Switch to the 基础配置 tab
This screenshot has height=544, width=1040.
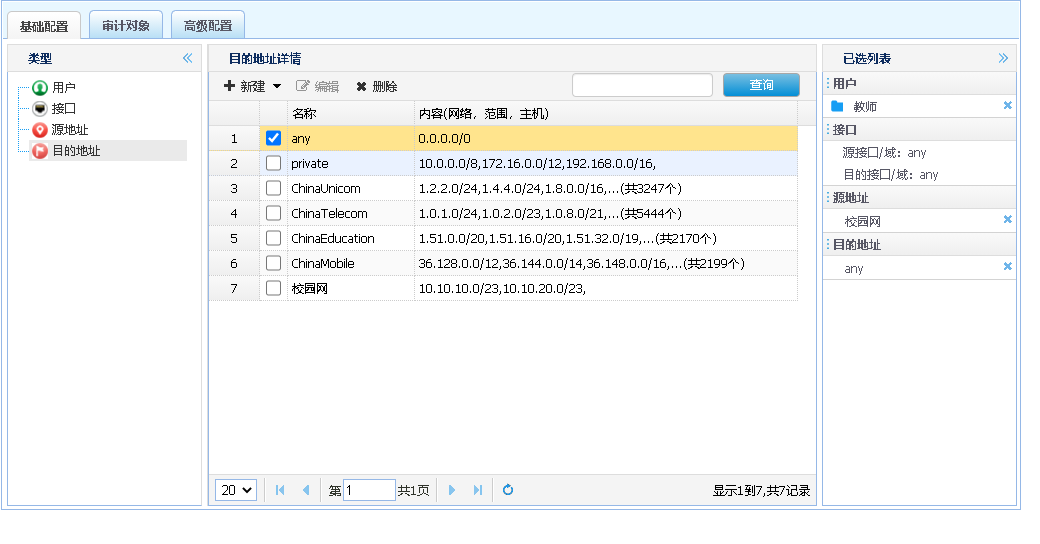[44, 26]
